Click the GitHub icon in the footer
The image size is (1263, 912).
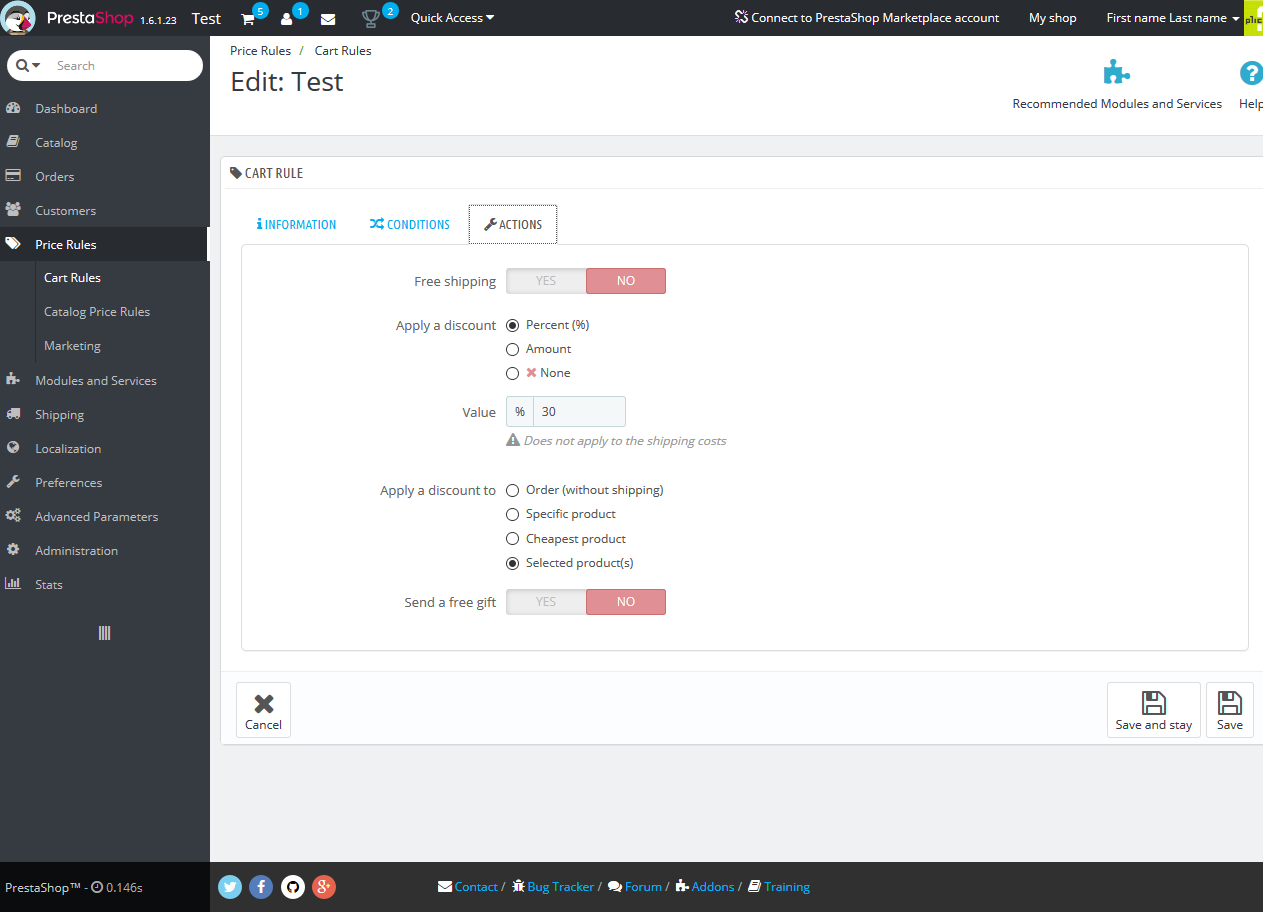pos(292,886)
